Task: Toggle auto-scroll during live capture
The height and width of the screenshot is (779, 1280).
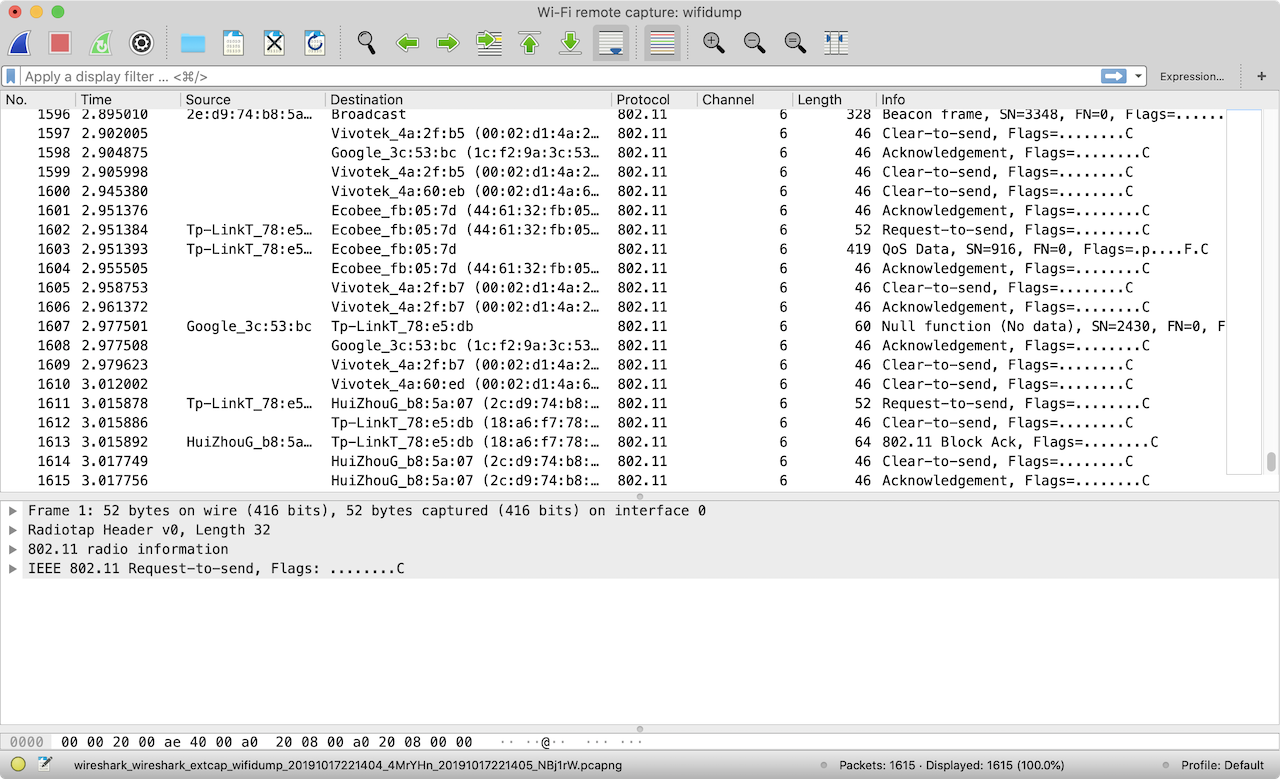Action: click(x=611, y=43)
